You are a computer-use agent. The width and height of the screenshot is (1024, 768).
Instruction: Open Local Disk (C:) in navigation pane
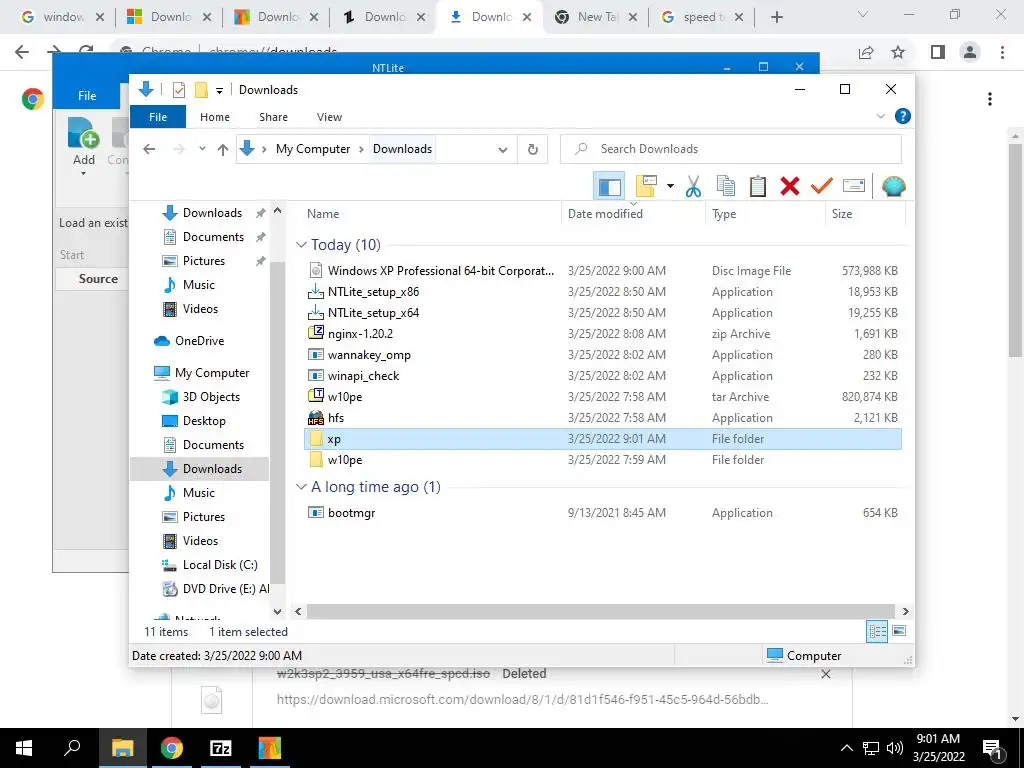click(219, 564)
